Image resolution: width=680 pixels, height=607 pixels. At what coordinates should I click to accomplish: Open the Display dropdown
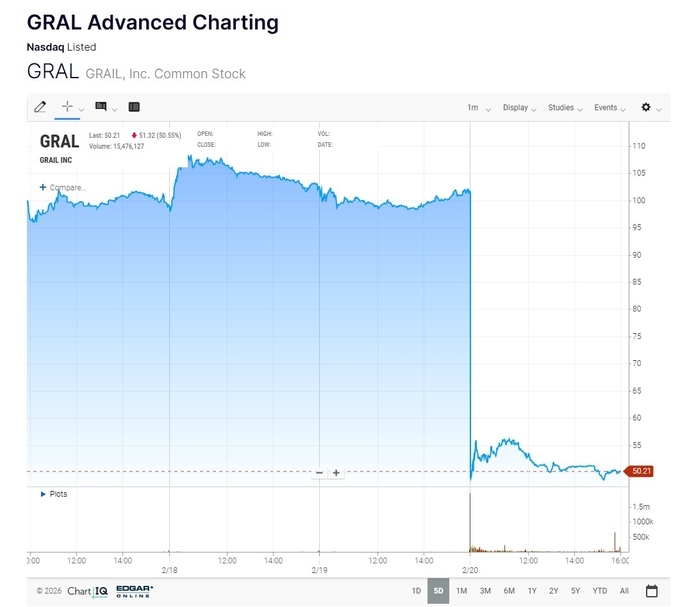[x=519, y=108]
